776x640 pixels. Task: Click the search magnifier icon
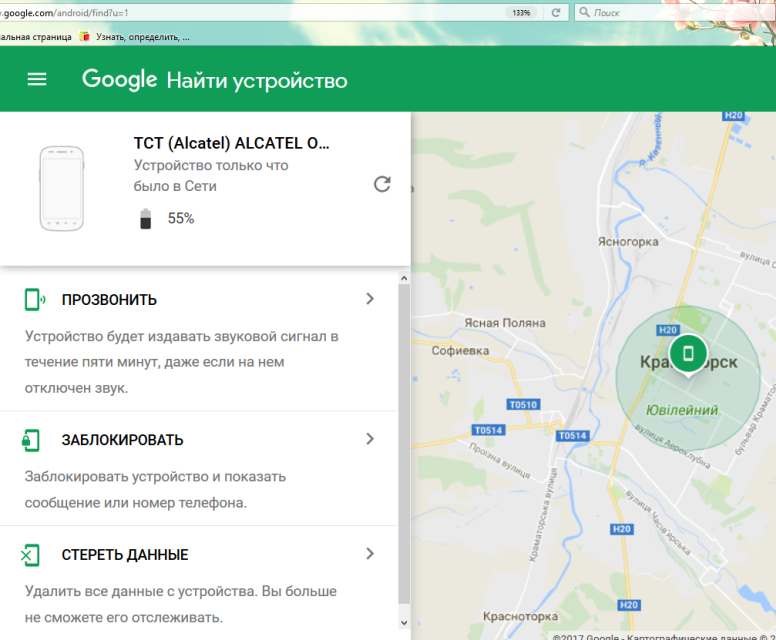coord(584,12)
